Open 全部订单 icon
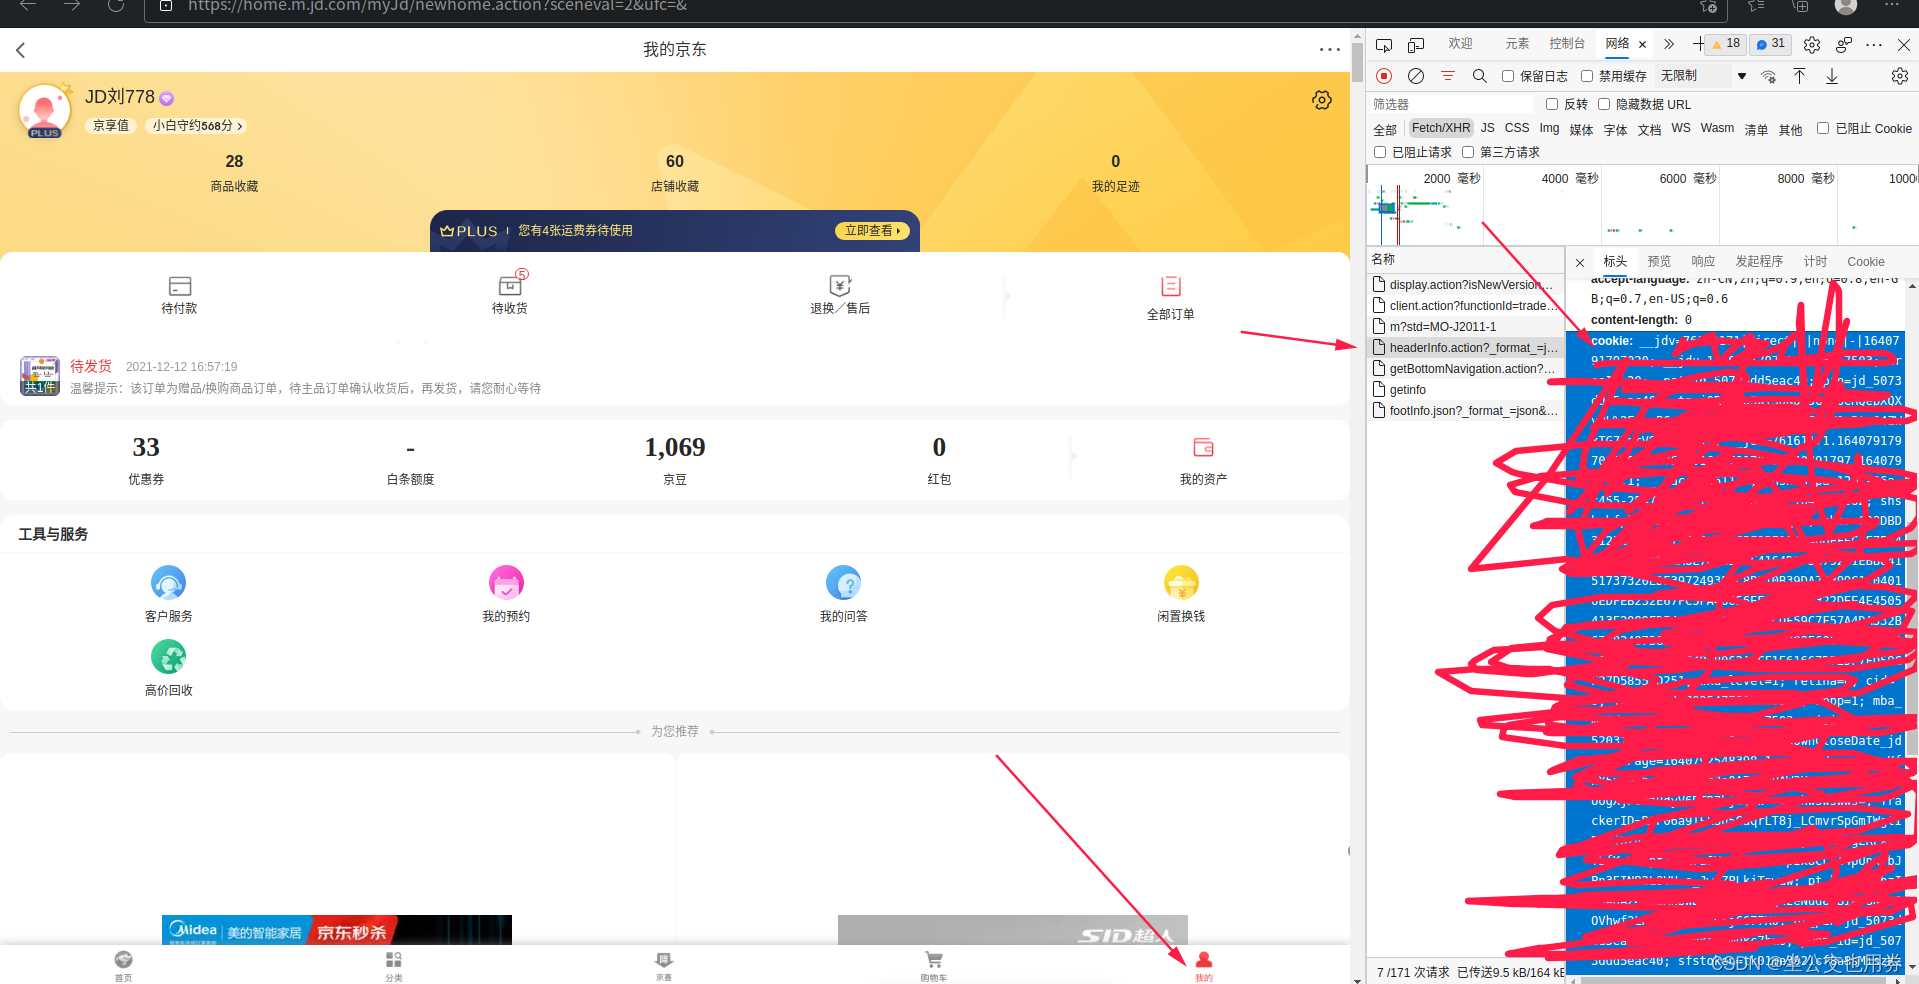This screenshot has width=1919, height=984. click(1171, 286)
